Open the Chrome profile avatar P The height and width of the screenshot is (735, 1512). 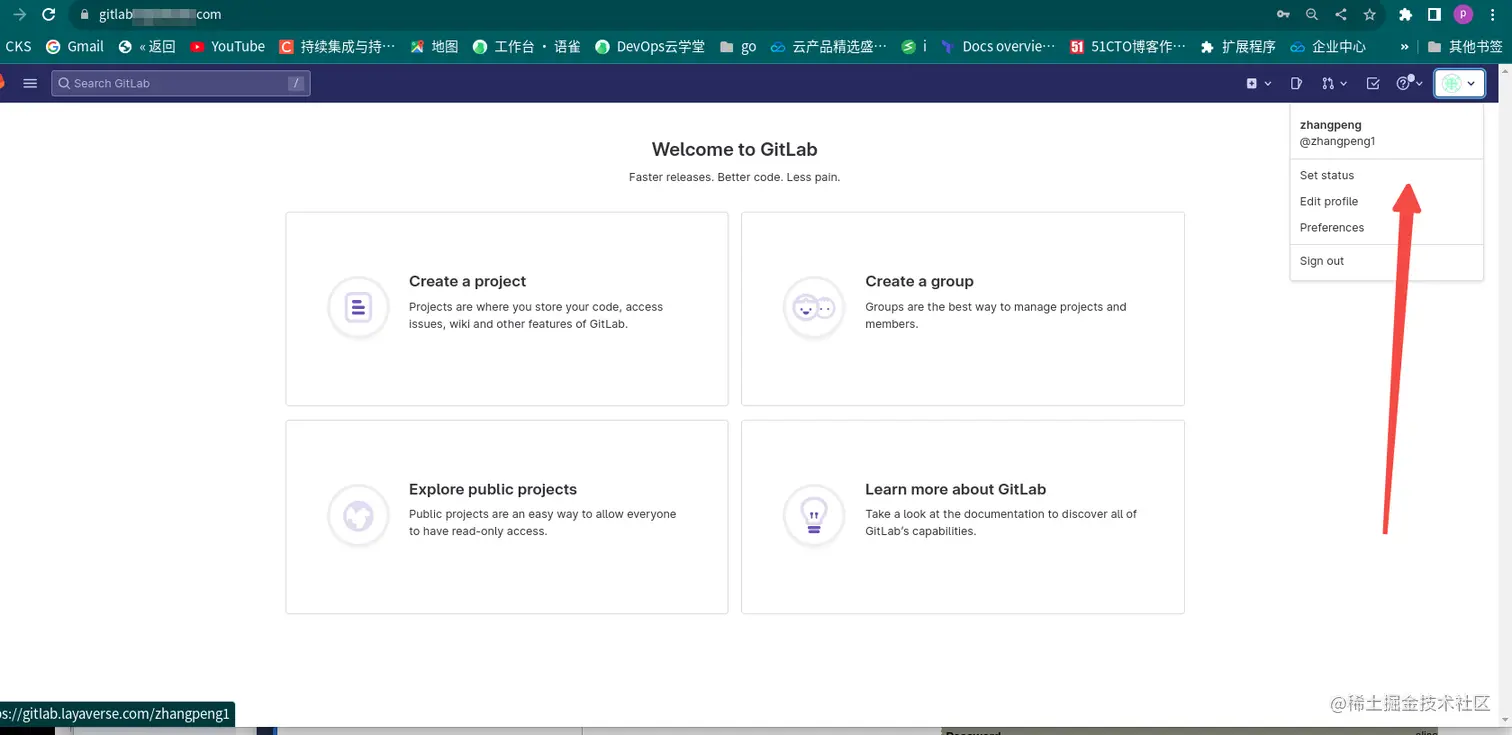(x=1464, y=15)
